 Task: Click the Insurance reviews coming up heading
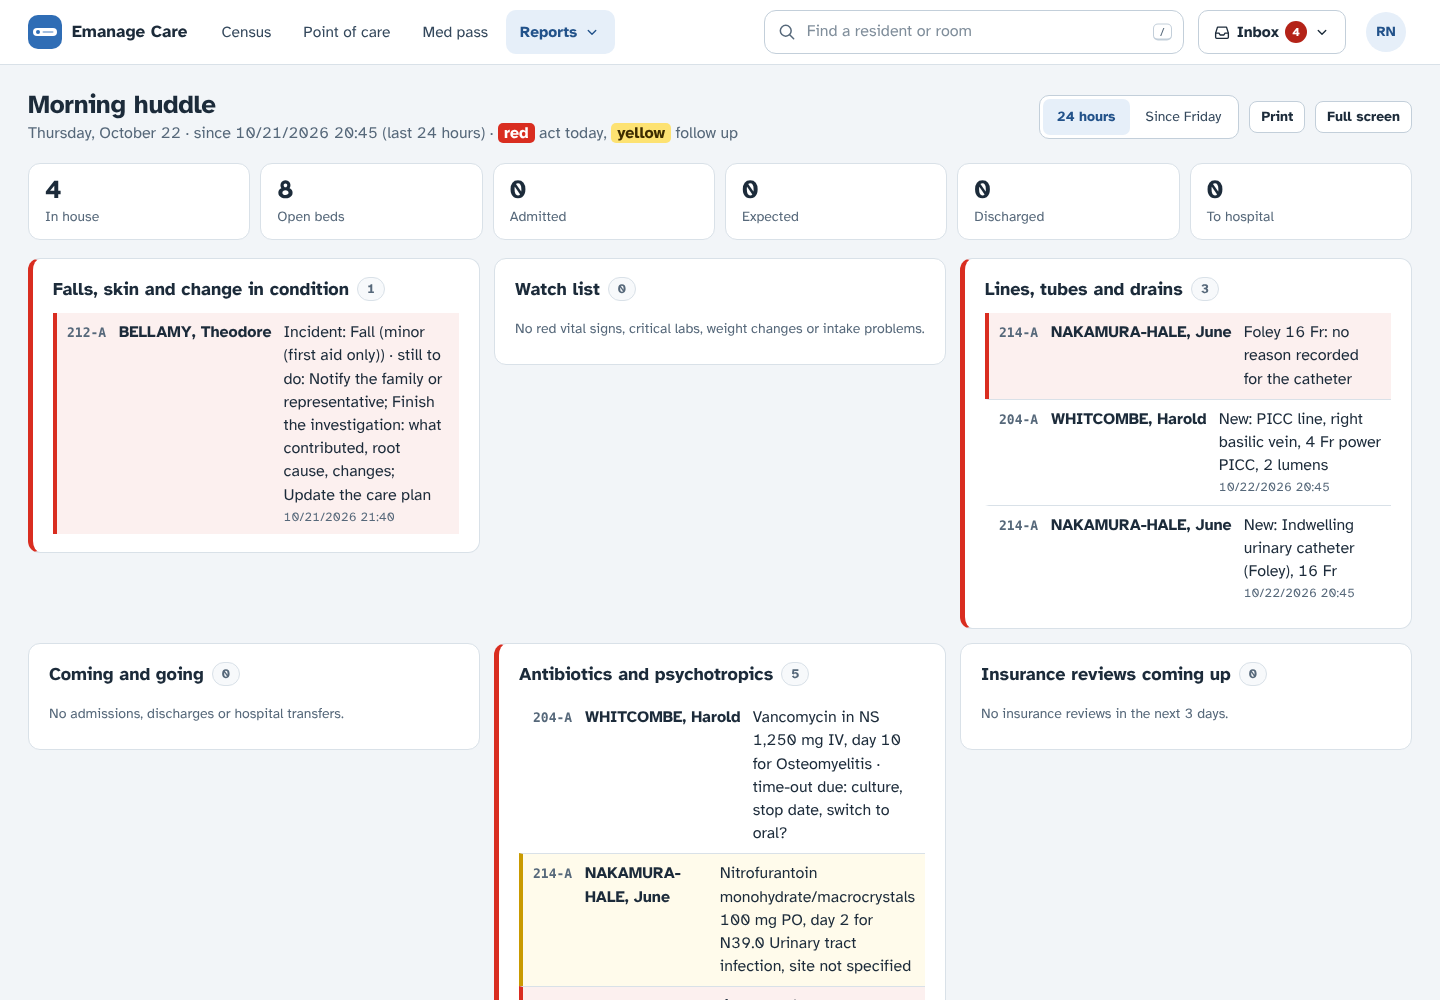[1106, 674]
